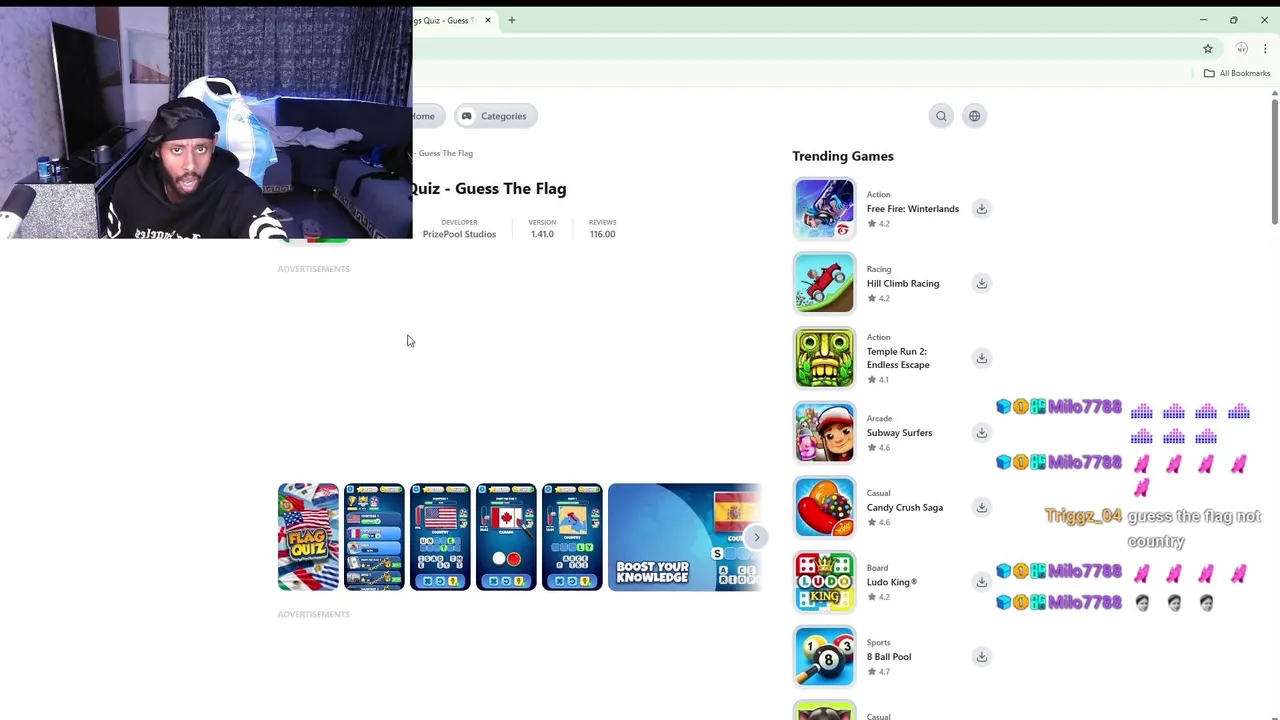Download Free Fire: Winterlands
The width and height of the screenshot is (1280, 720).
coord(981,209)
